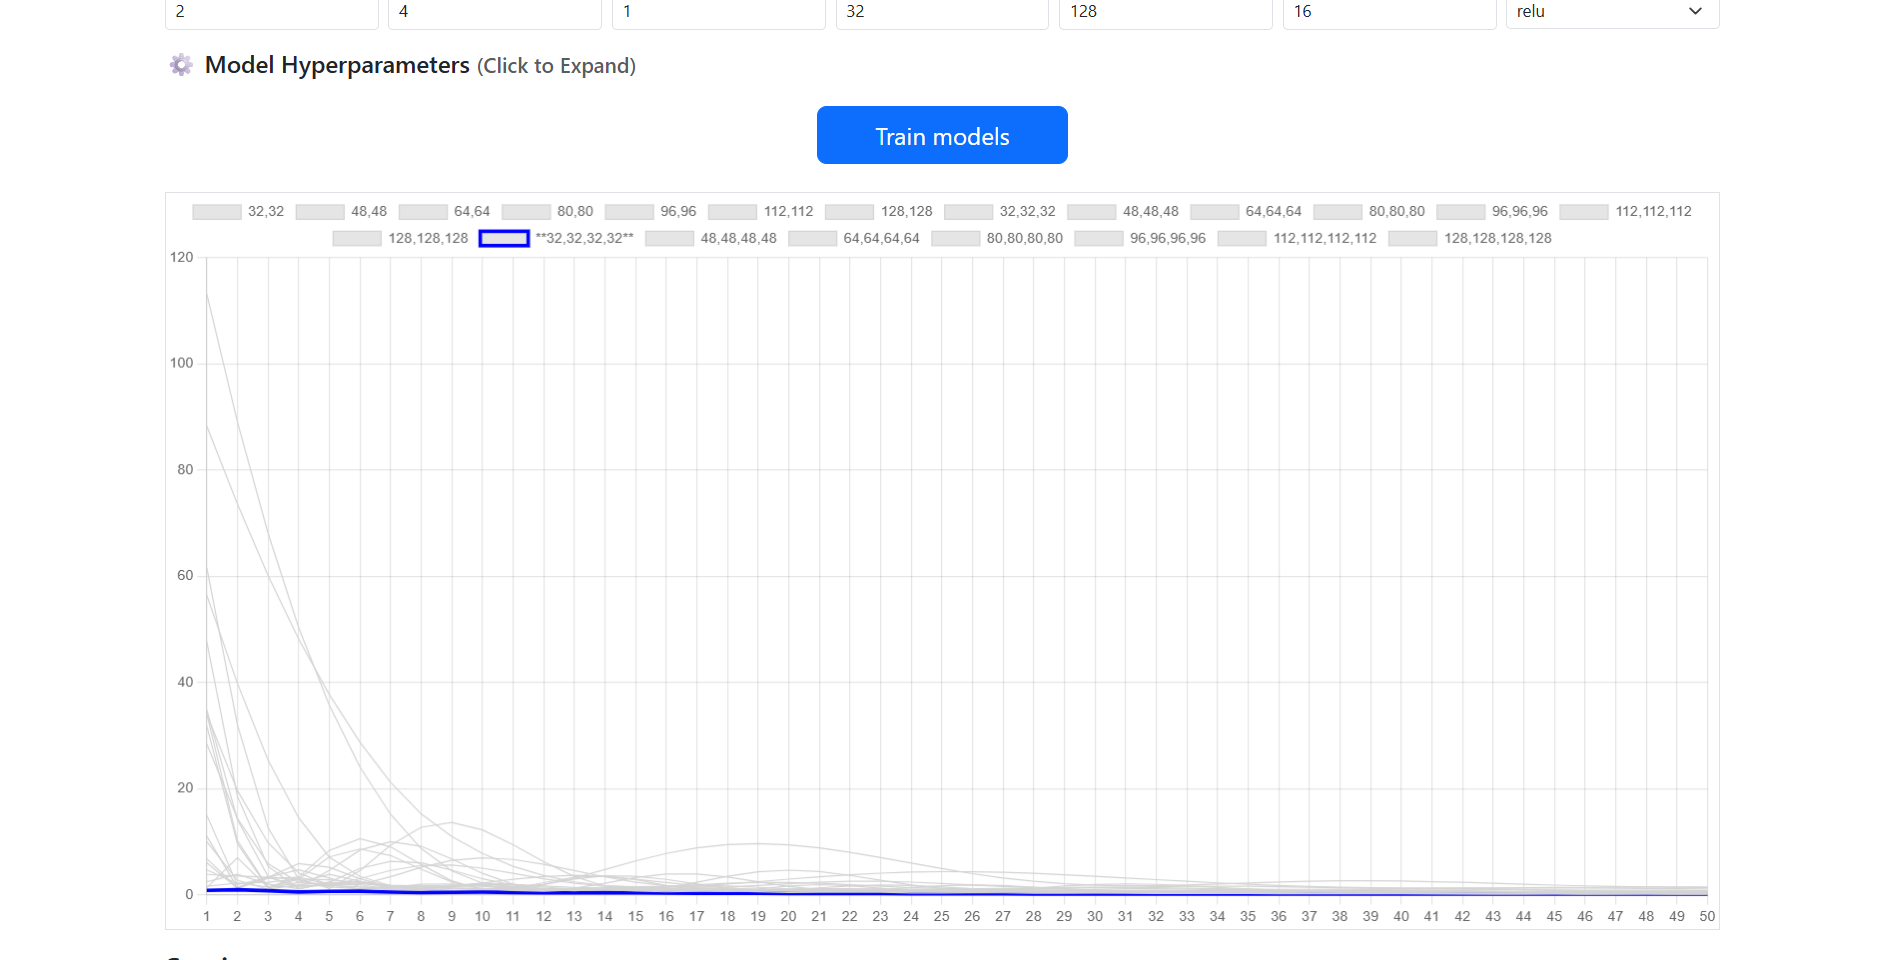Select the input field containing 4
Viewport: 1885px width, 960px height.
(x=495, y=12)
